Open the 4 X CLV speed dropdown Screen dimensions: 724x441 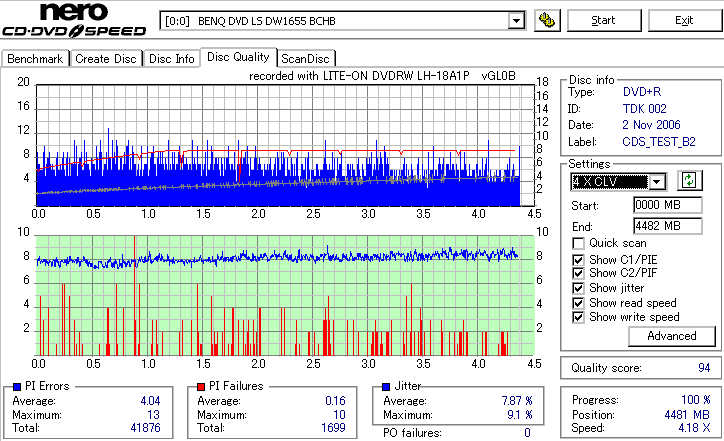pyautogui.click(x=656, y=182)
